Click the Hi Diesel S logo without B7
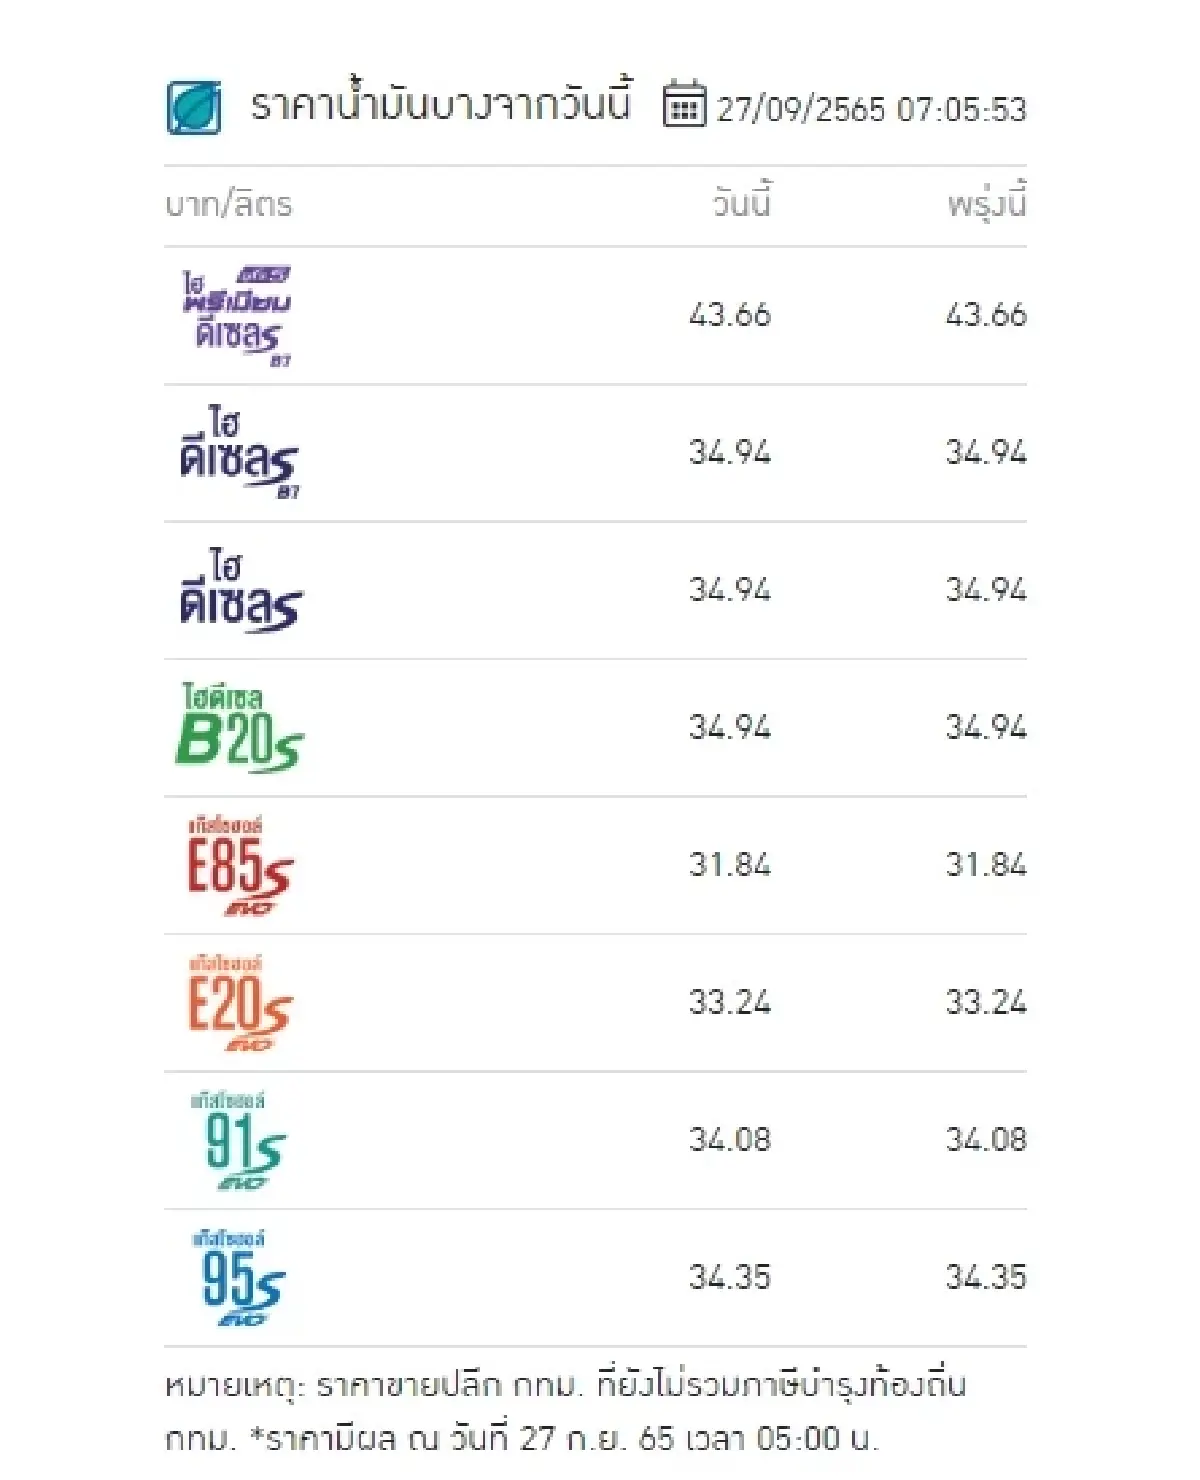The width and height of the screenshot is (1200, 1480). click(239, 591)
